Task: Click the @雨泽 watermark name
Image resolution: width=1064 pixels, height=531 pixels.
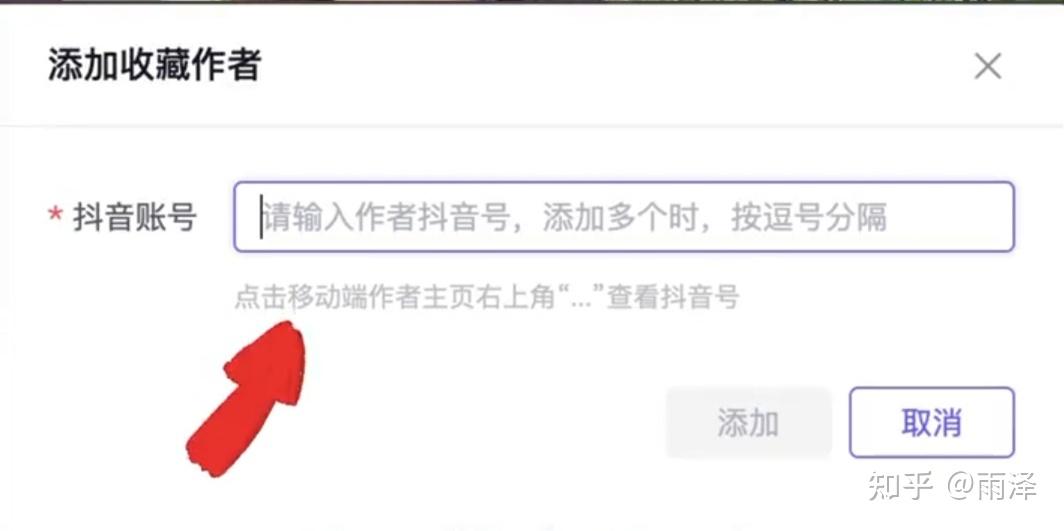Action: 992,486
